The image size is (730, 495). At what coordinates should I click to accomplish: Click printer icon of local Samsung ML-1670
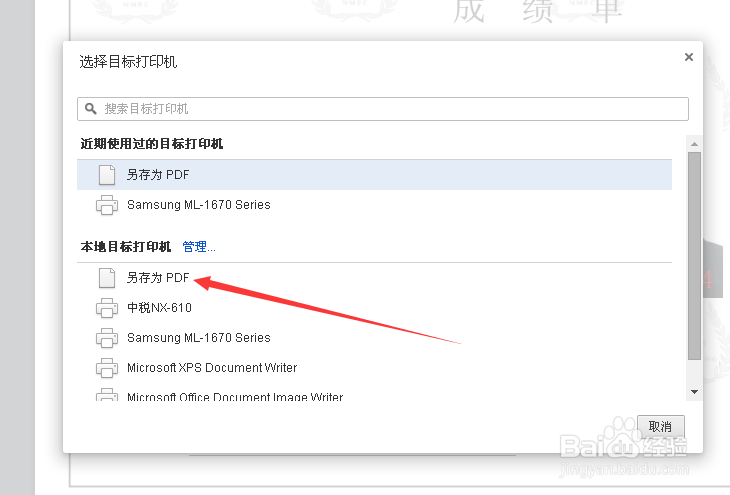[x=107, y=338]
